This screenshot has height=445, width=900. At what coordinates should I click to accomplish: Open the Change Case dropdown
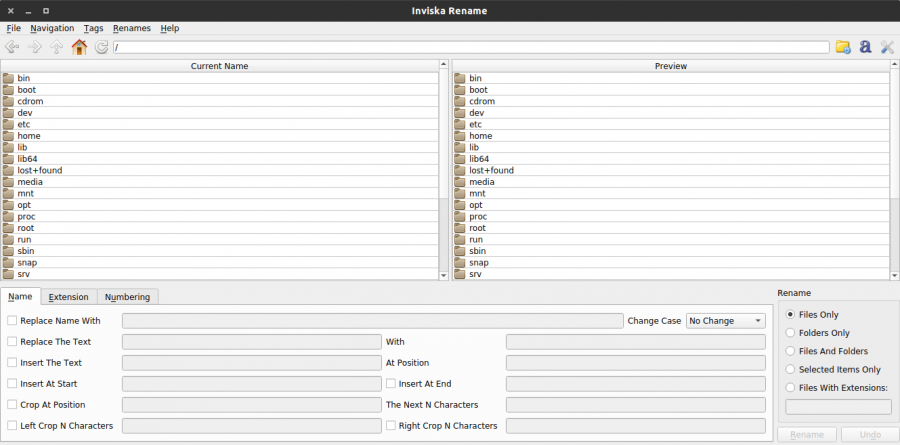[726, 321]
